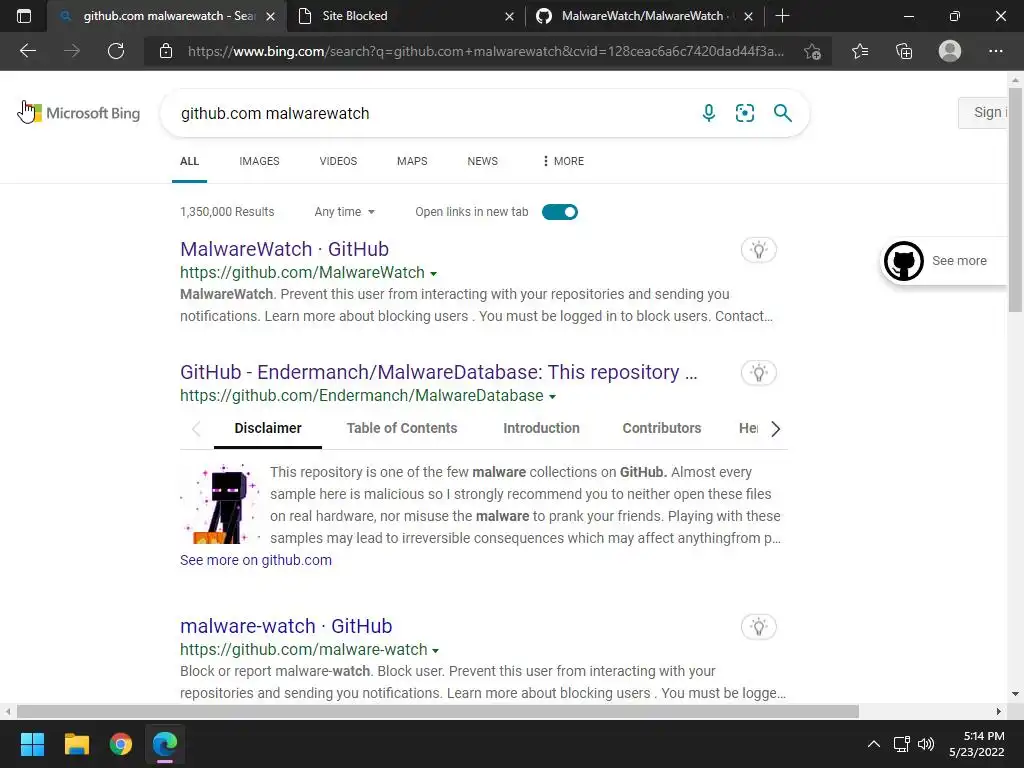Image resolution: width=1024 pixels, height=768 pixels.
Task: Expand the arrow next to github.com/MalwareWatch URL
Action: (x=434, y=274)
